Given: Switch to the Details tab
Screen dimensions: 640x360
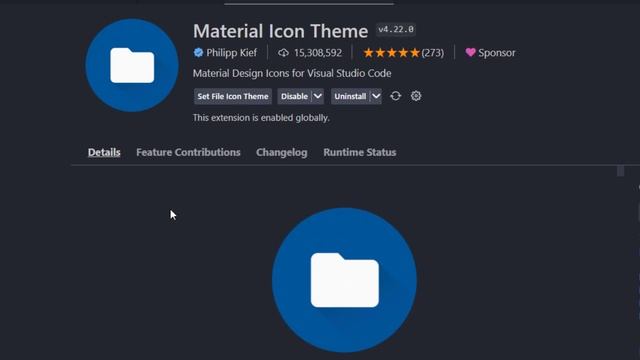Looking at the screenshot, I should point(104,152).
